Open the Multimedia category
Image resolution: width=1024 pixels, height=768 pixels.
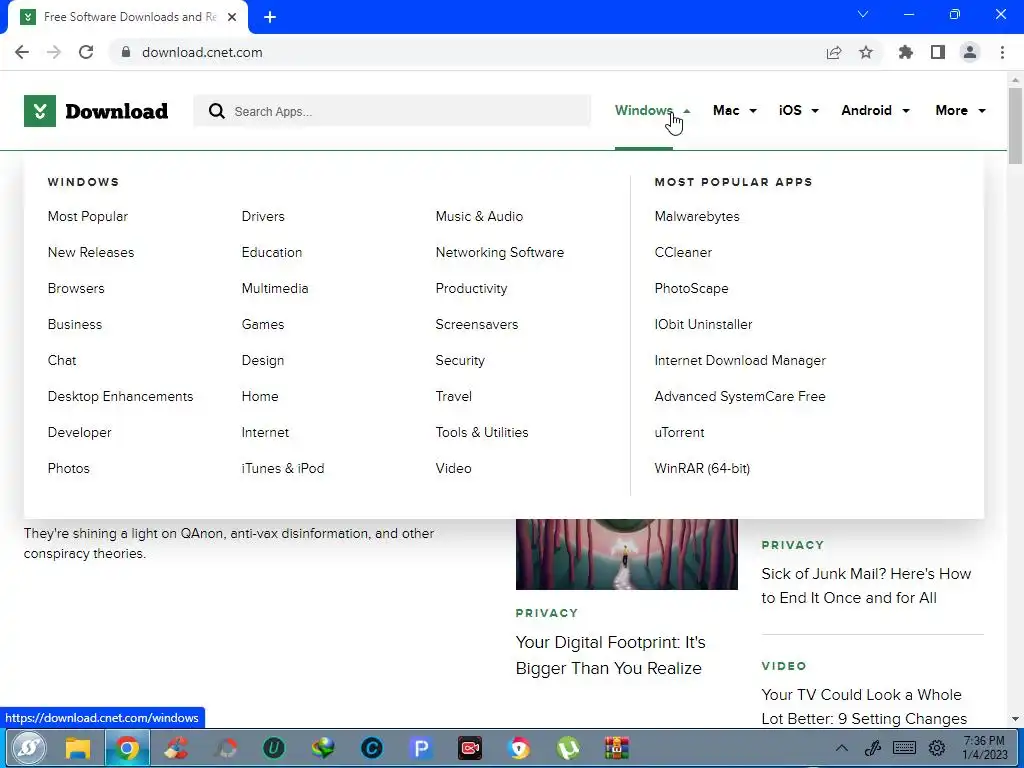[x=275, y=288]
